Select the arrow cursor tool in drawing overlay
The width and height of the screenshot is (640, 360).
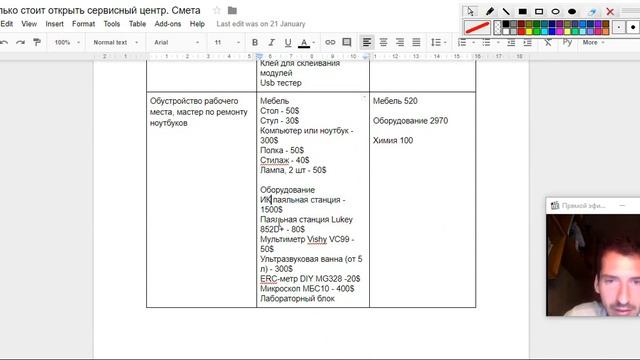point(471,11)
